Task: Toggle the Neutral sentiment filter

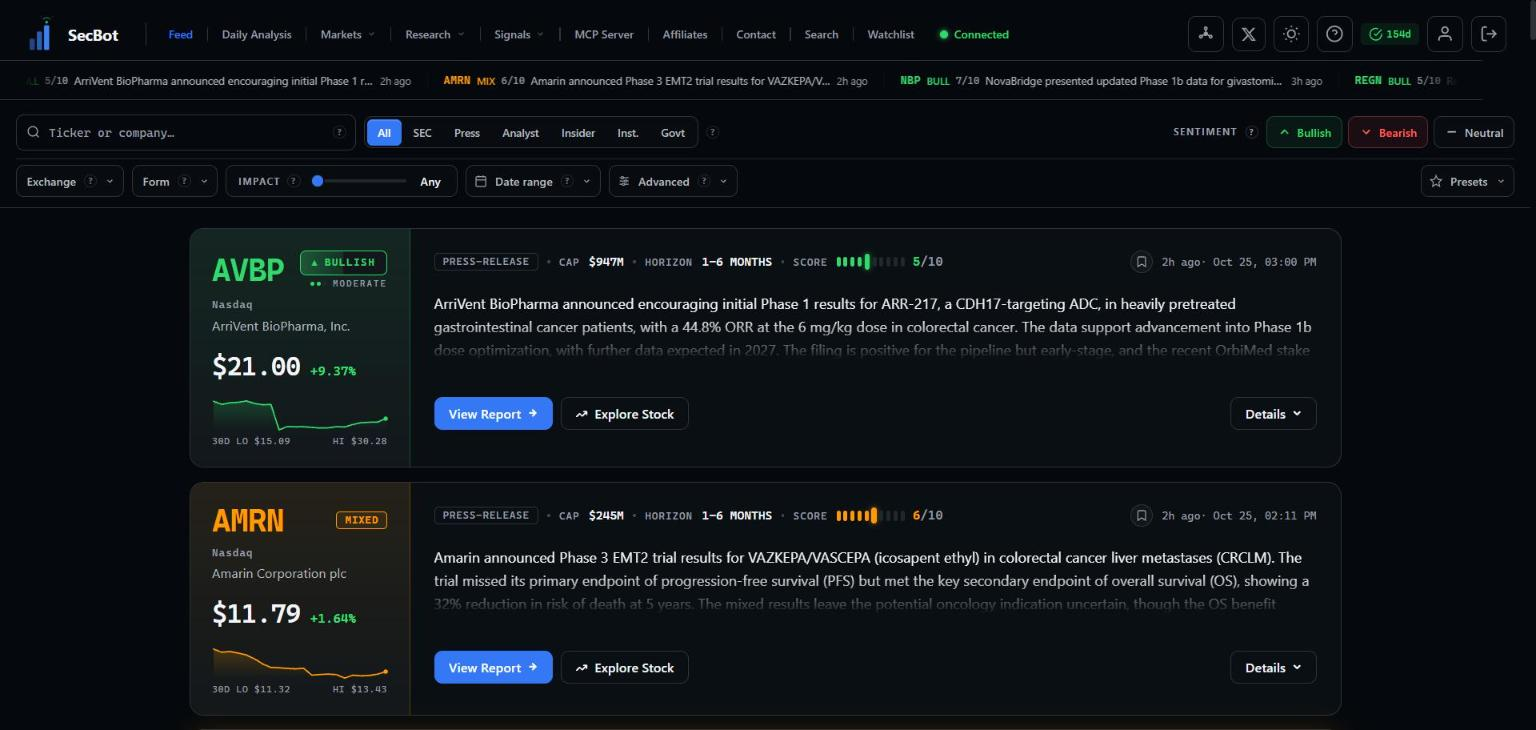Action: 1473,133
